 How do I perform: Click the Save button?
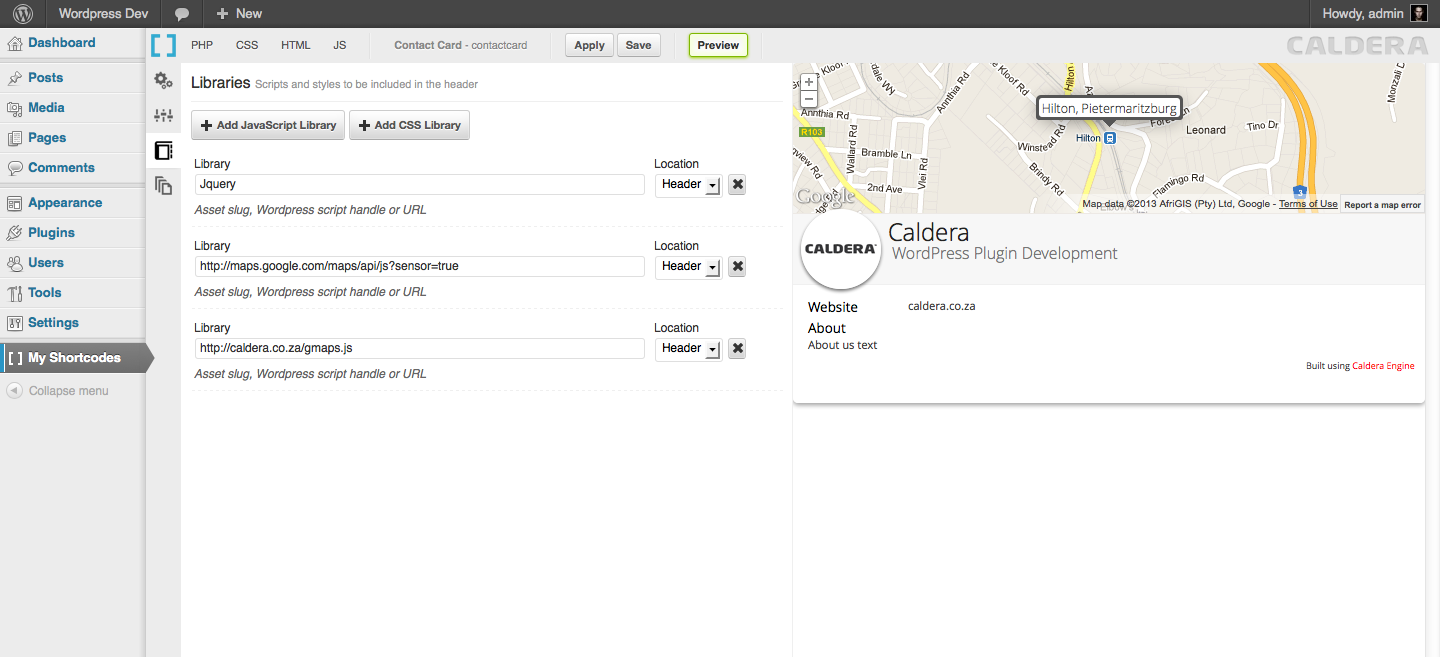coord(638,45)
